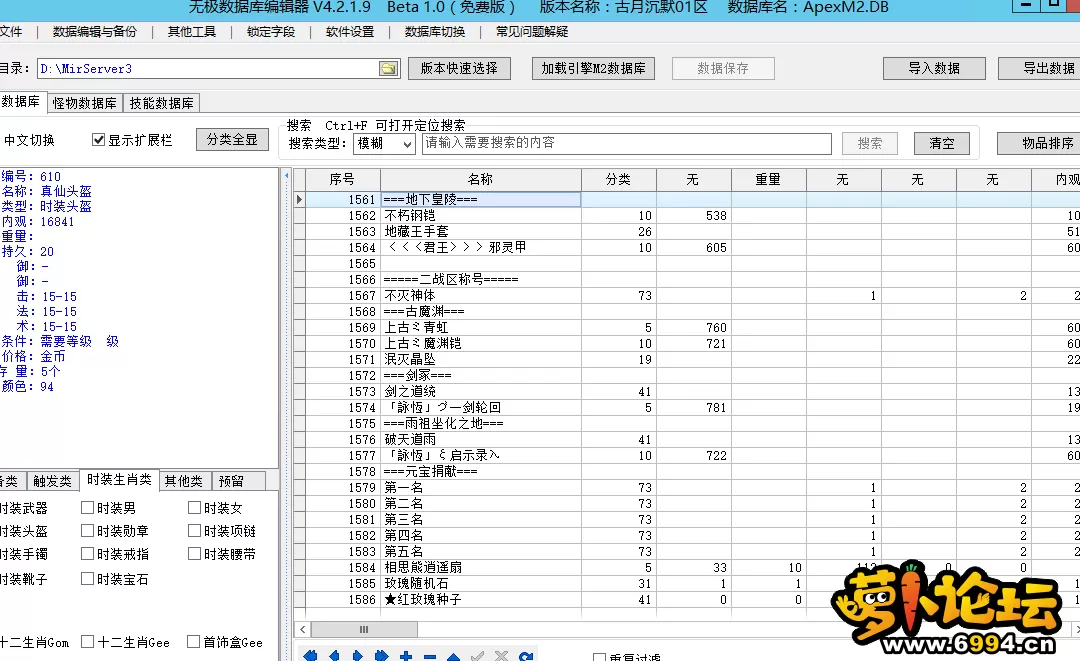The height and width of the screenshot is (661, 1080).
Task: Click the horizontal scrollbar thumb of grid
Action: 364,629
